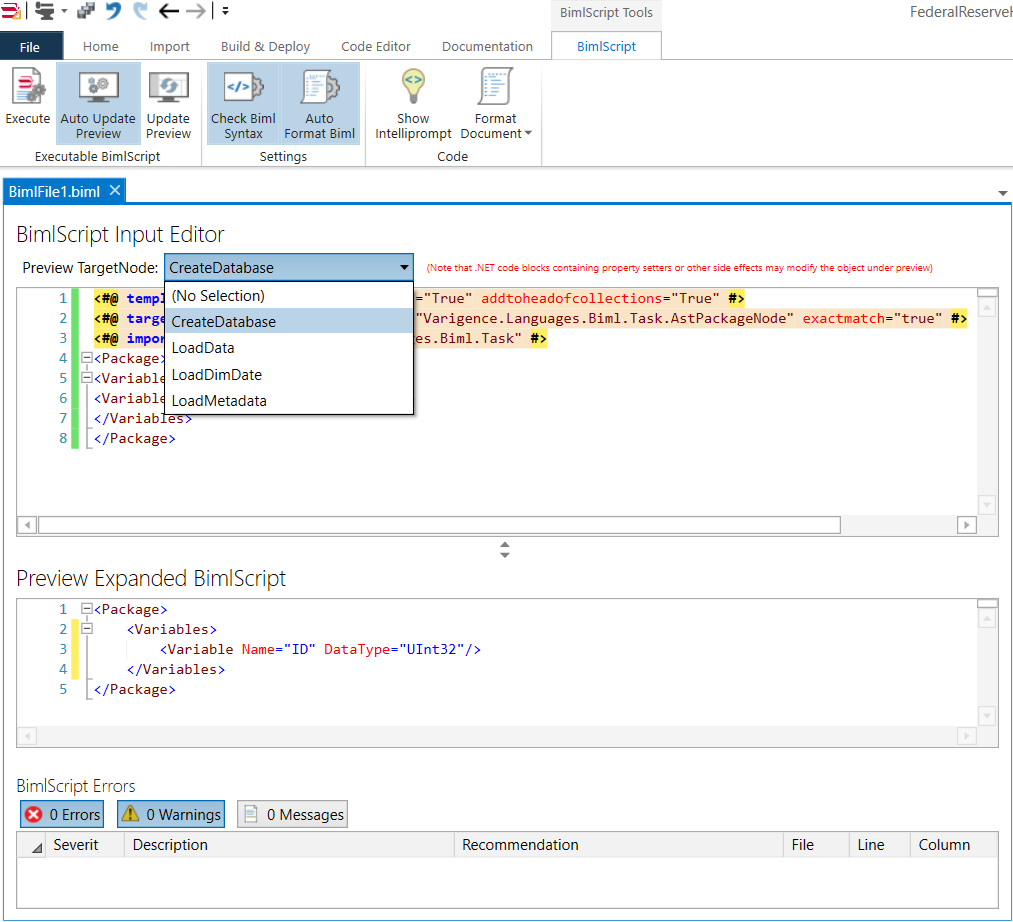Click the 0 Errors button
The width and height of the screenshot is (1013, 922).
coord(61,814)
